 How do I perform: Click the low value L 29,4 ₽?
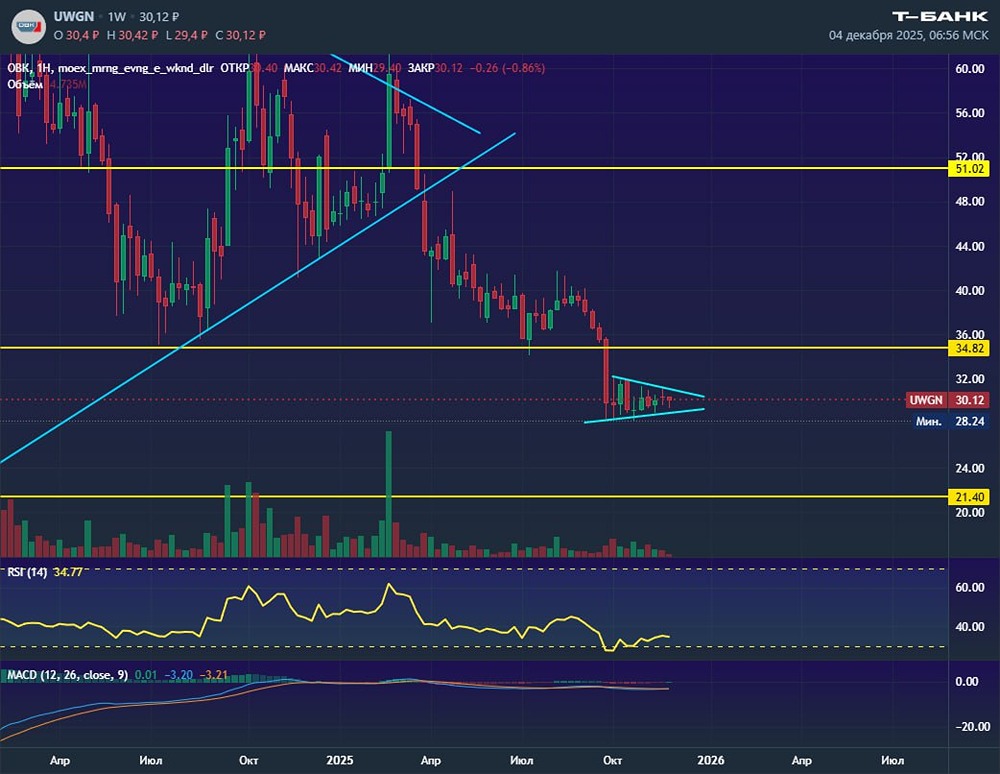186,36
